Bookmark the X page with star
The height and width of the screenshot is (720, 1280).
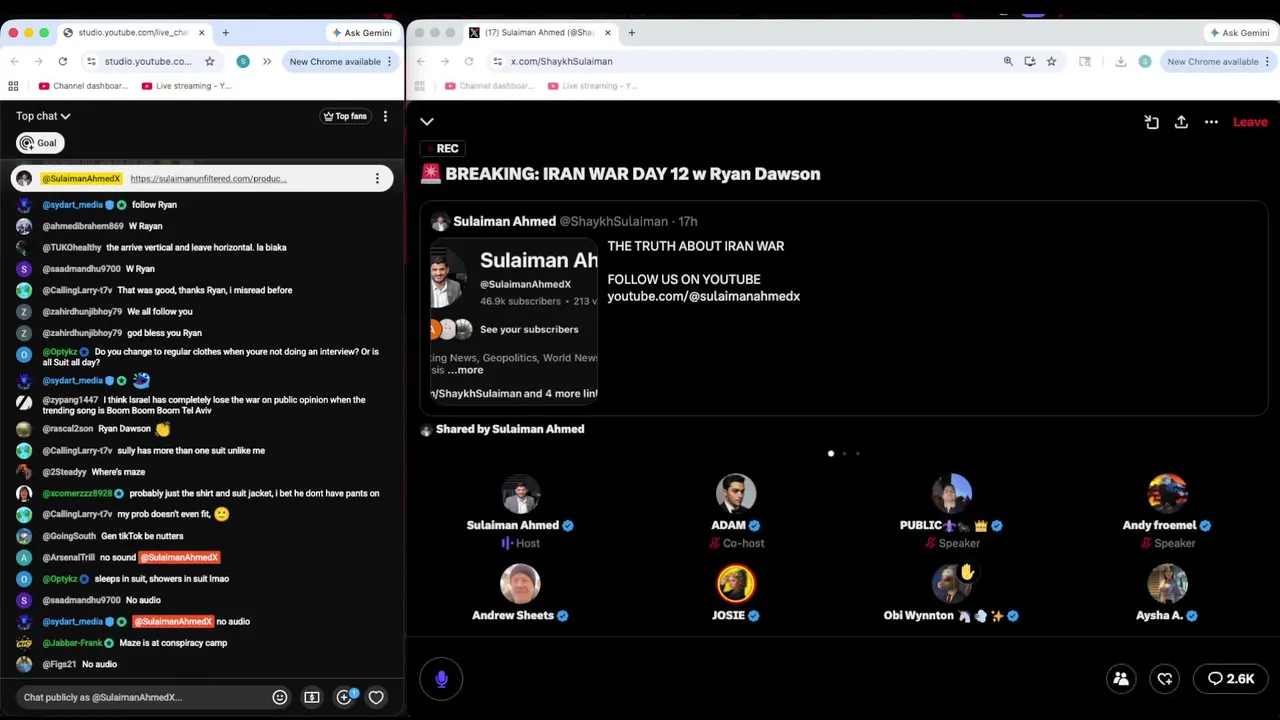coord(1051,61)
